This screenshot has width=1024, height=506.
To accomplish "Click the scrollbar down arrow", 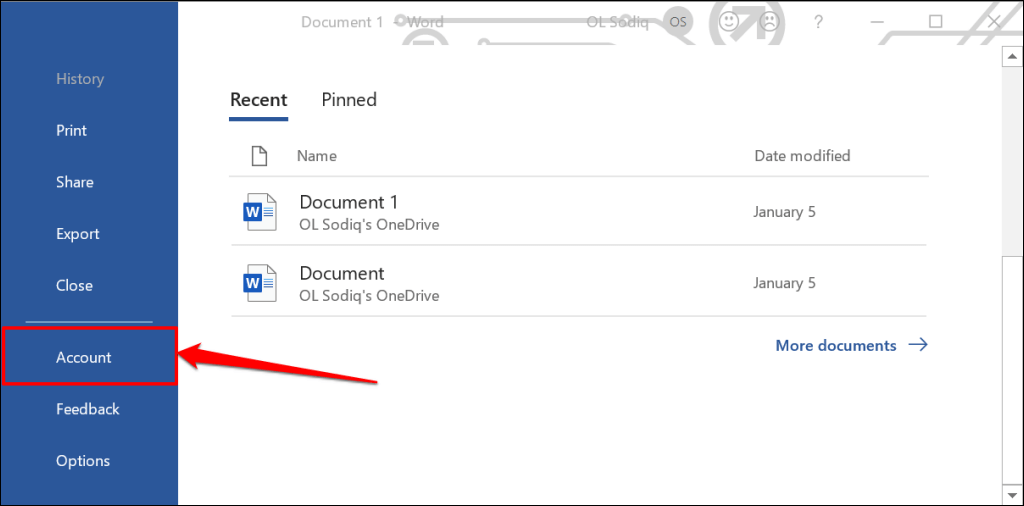I will coord(1012,494).
